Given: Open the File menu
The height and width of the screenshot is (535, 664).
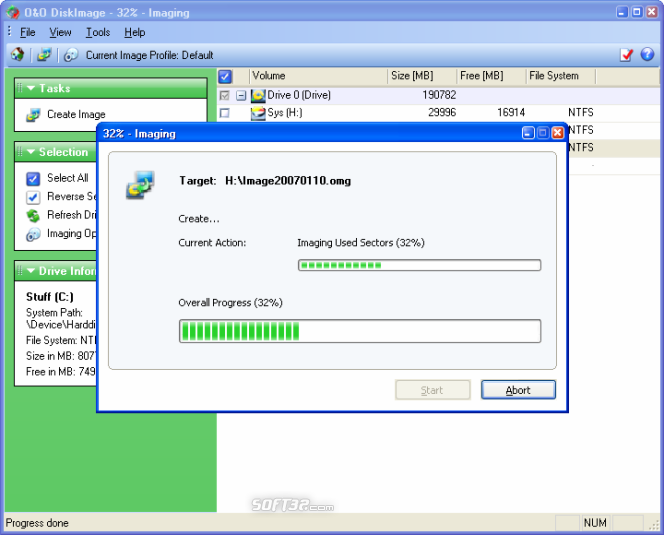Looking at the screenshot, I should (28, 32).
